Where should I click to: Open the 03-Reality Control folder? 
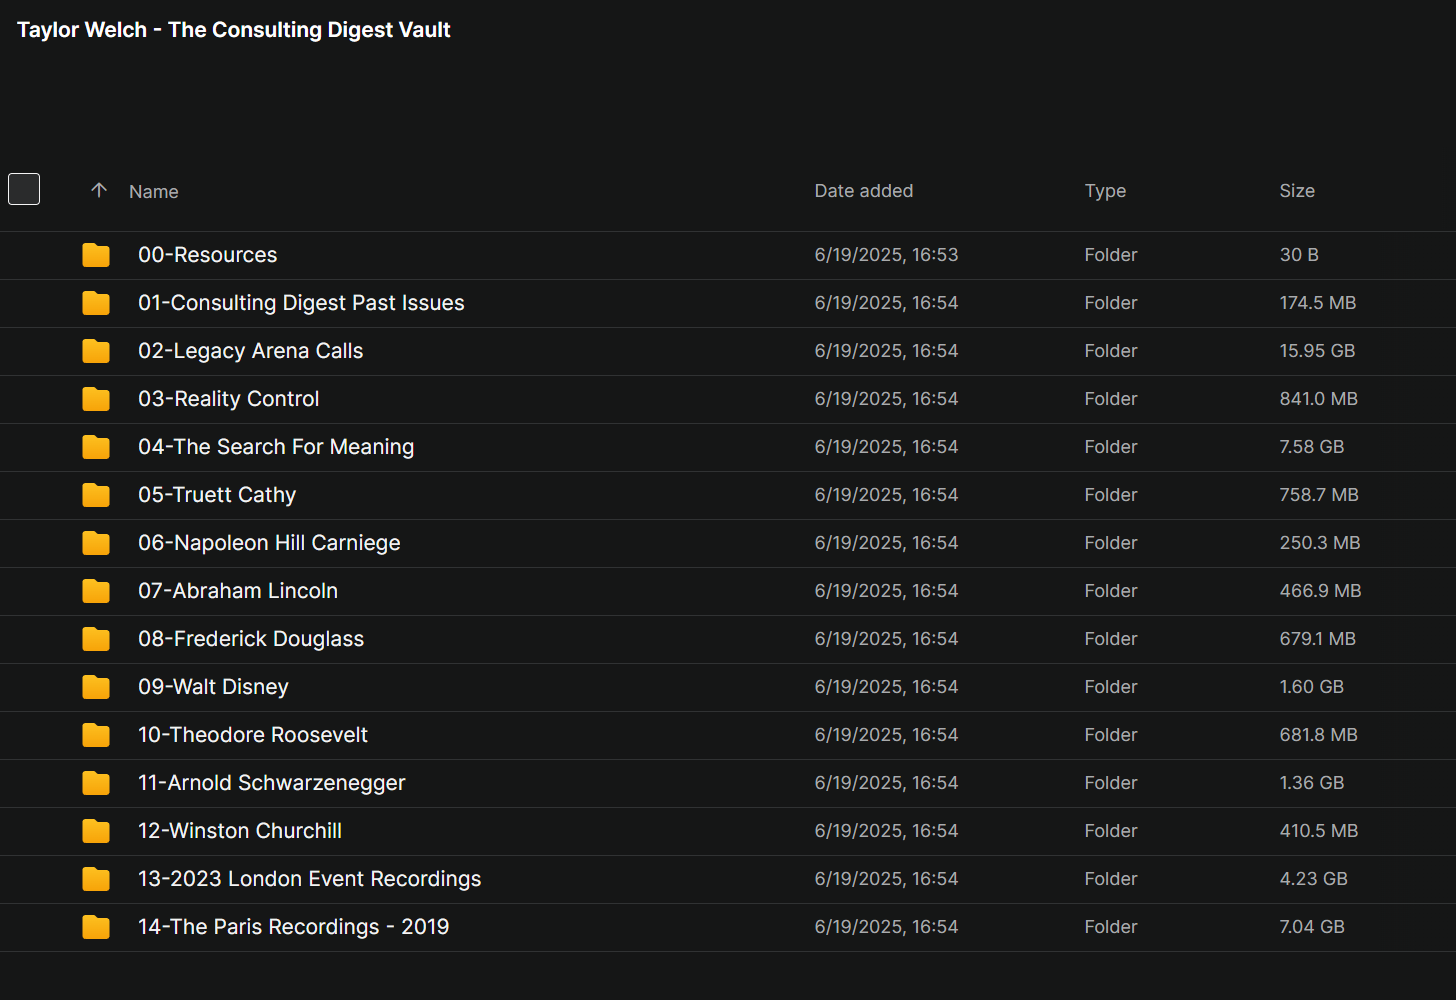pos(229,399)
